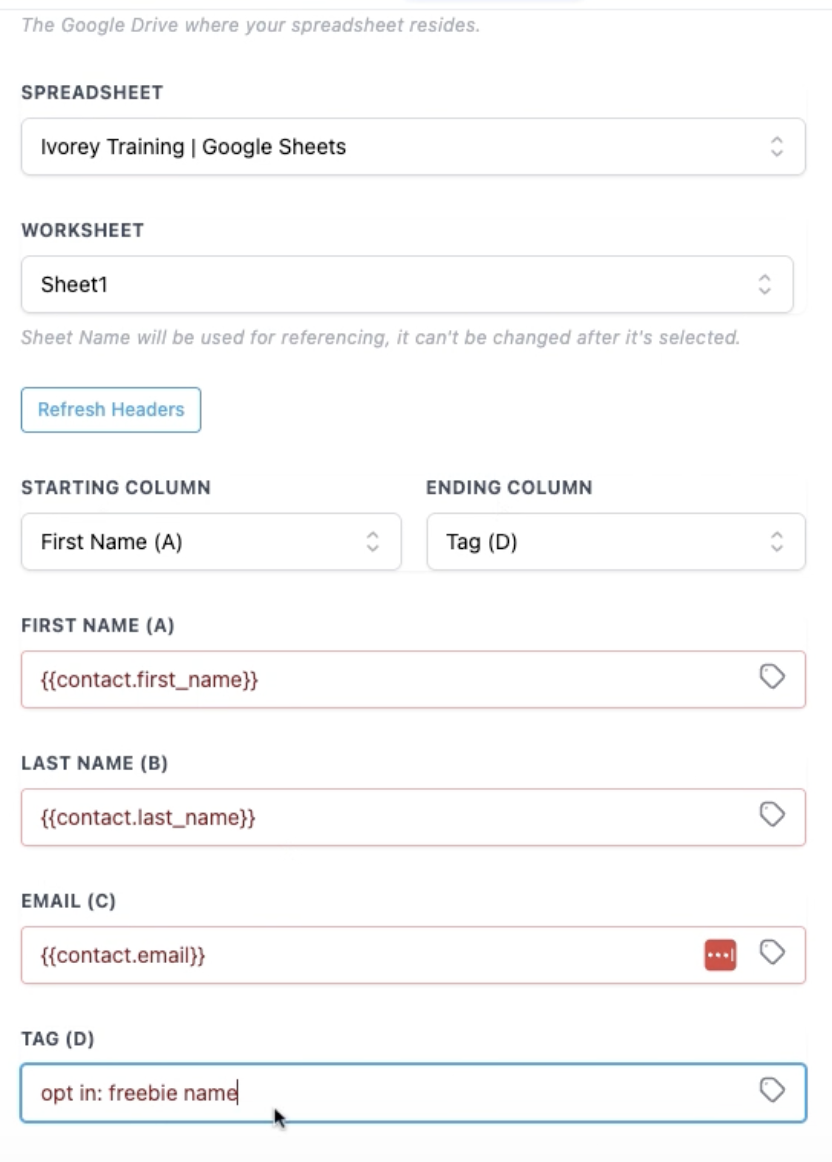Click the Sheet Name referencing hint text
Viewport: 832px width, 1162px height.
380,338
